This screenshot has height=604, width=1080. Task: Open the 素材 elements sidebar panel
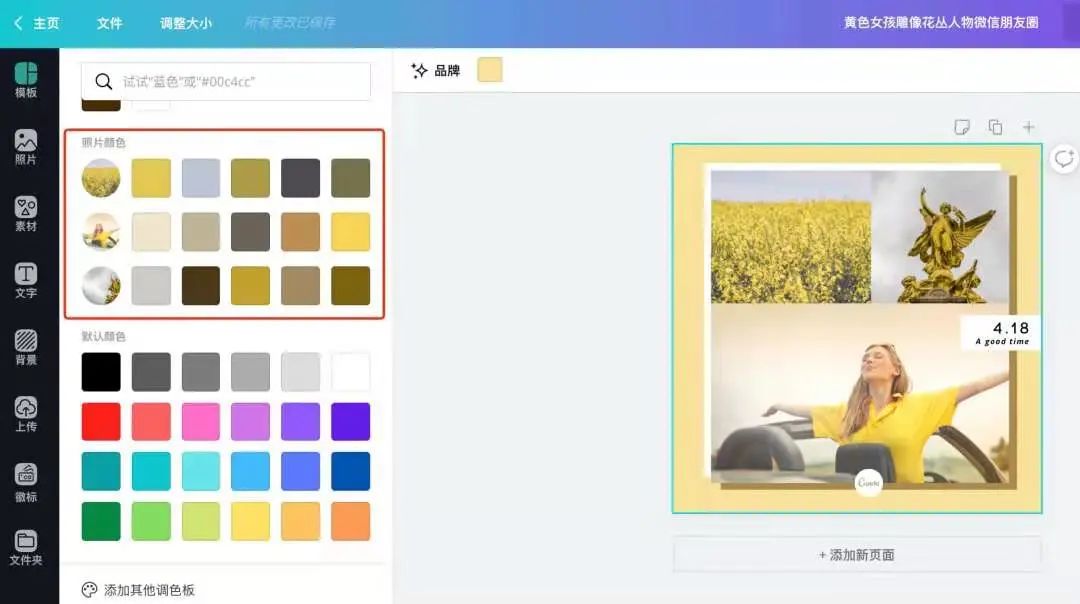[x=26, y=213]
